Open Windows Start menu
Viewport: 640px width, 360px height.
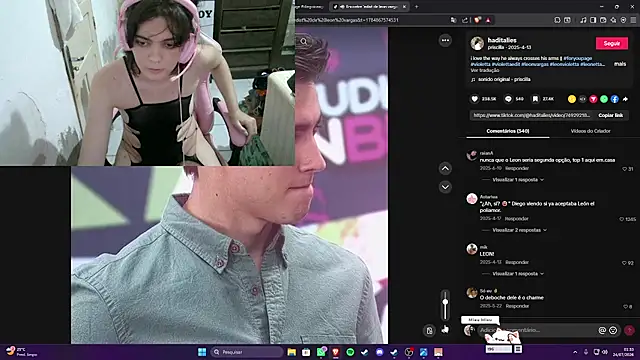point(202,352)
